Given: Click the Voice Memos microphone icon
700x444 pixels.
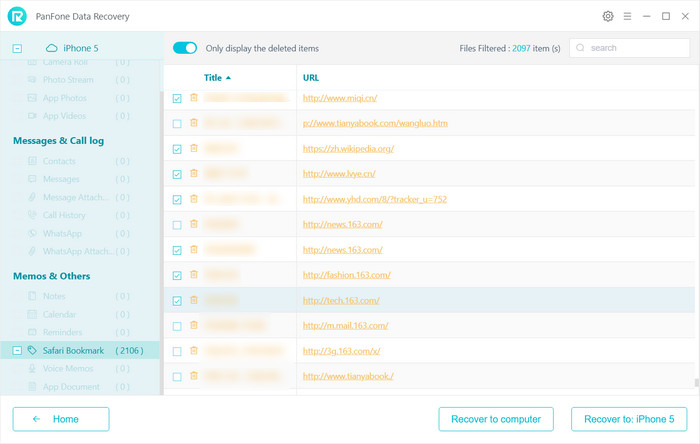Looking at the screenshot, I should pos(32,369).
